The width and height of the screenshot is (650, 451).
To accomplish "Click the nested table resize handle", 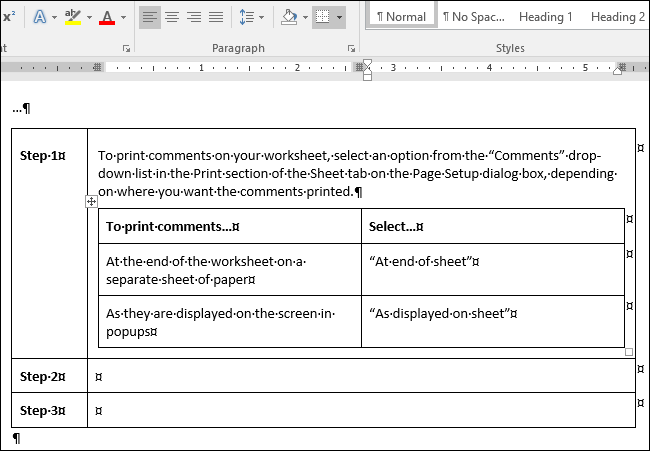I will click(x=629, y=352).
